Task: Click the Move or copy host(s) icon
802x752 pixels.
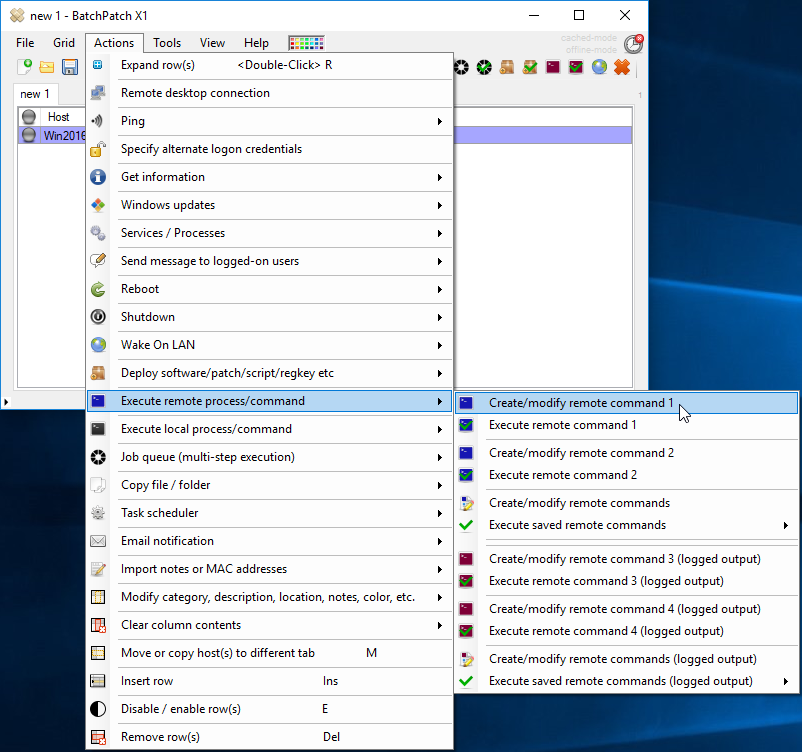Action: (98, 653)
